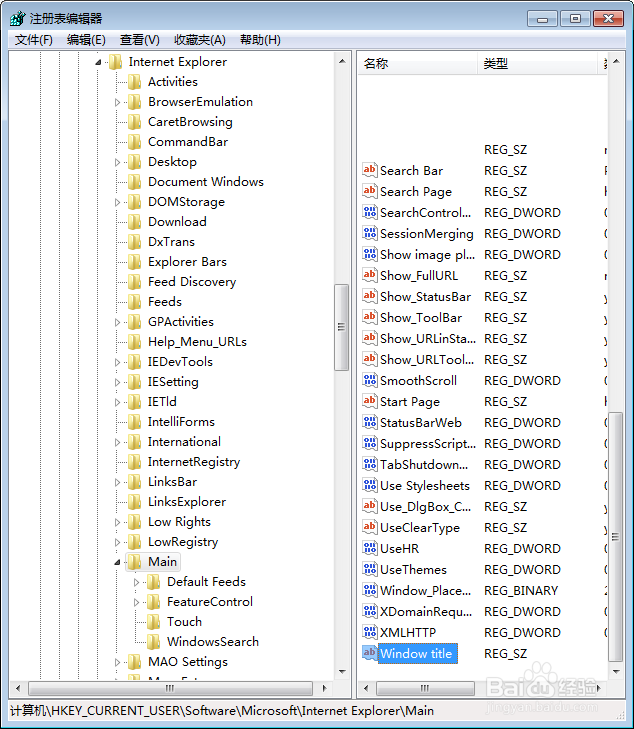This screenshot has width=634, height=729.
Task: Click the Show_StatusBar string icon
Action: (370, 296)
